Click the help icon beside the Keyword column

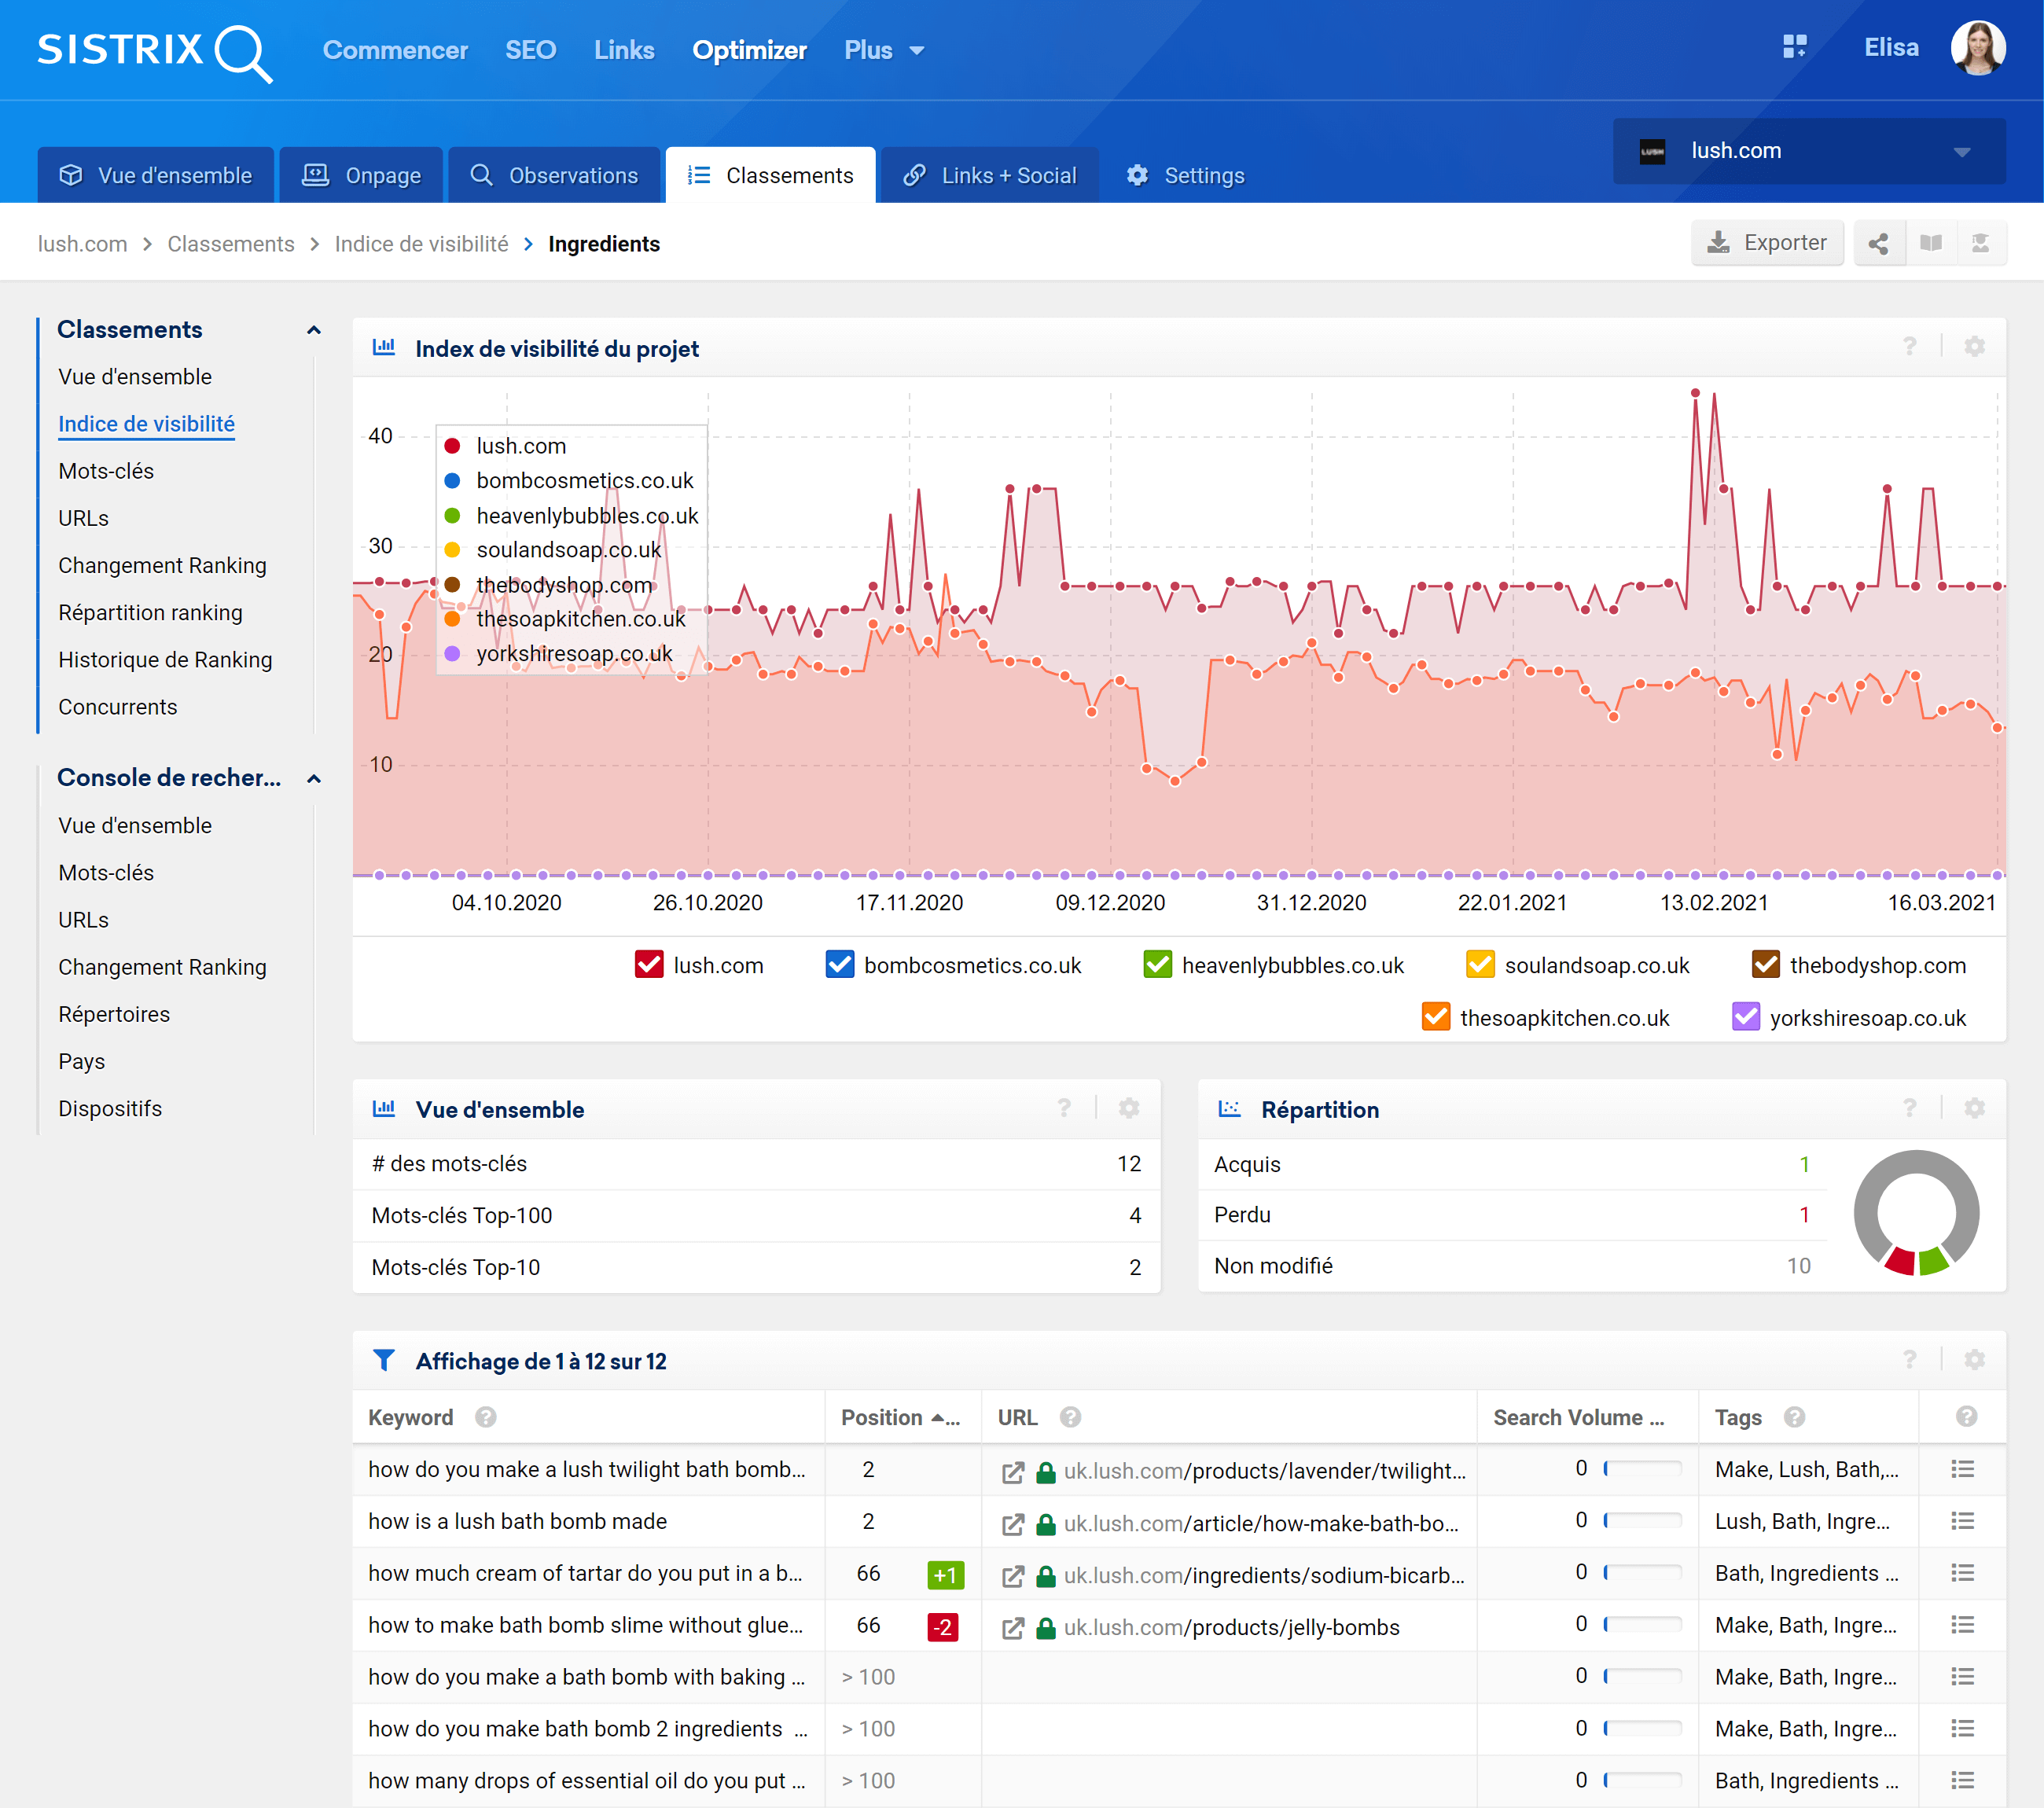486,1417
